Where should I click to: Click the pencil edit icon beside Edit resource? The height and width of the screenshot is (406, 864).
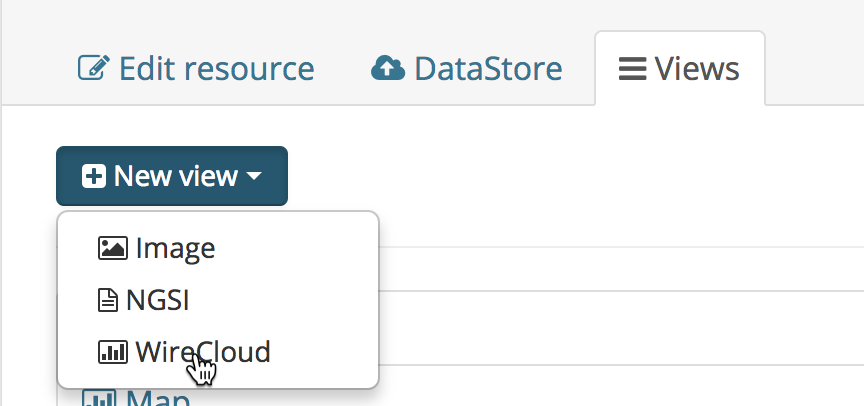pyautogui.click(x=94, y=68)
